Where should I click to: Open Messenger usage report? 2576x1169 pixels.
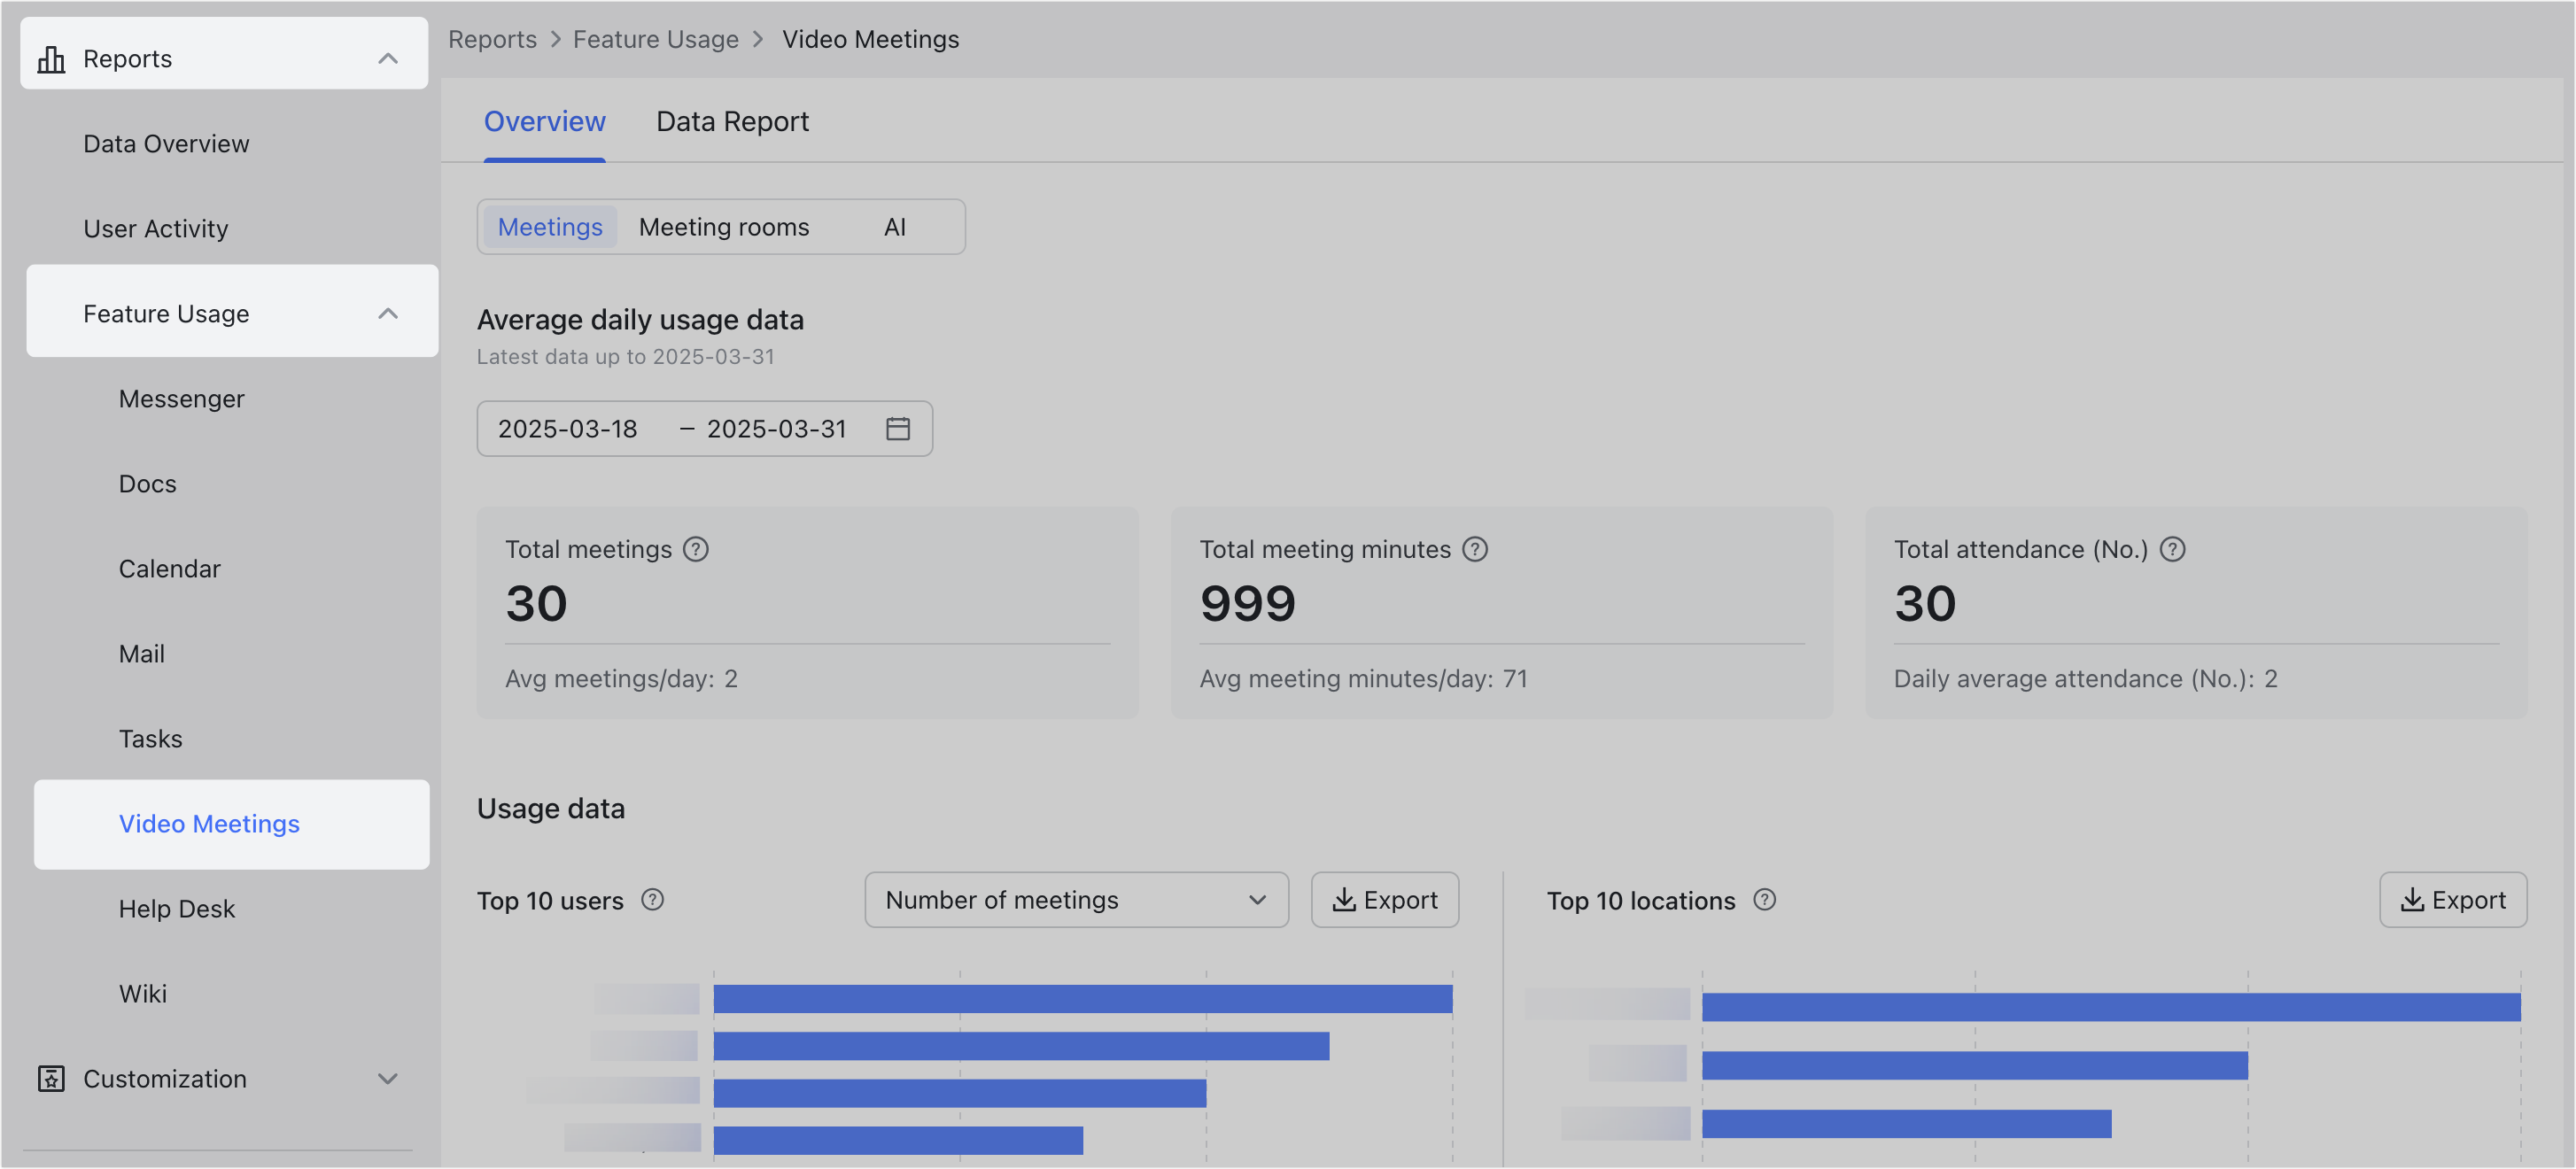[x=182, y=399]
